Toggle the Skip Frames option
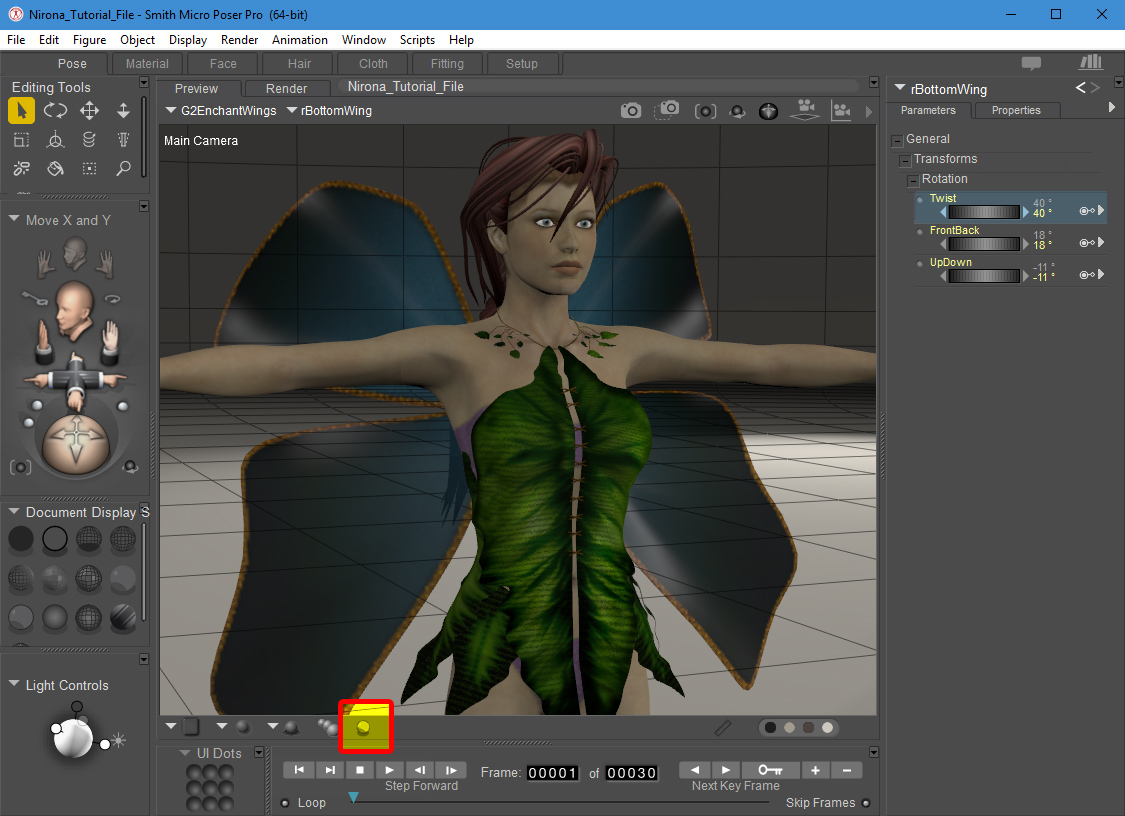The image size is (1125, 816). 865,803
